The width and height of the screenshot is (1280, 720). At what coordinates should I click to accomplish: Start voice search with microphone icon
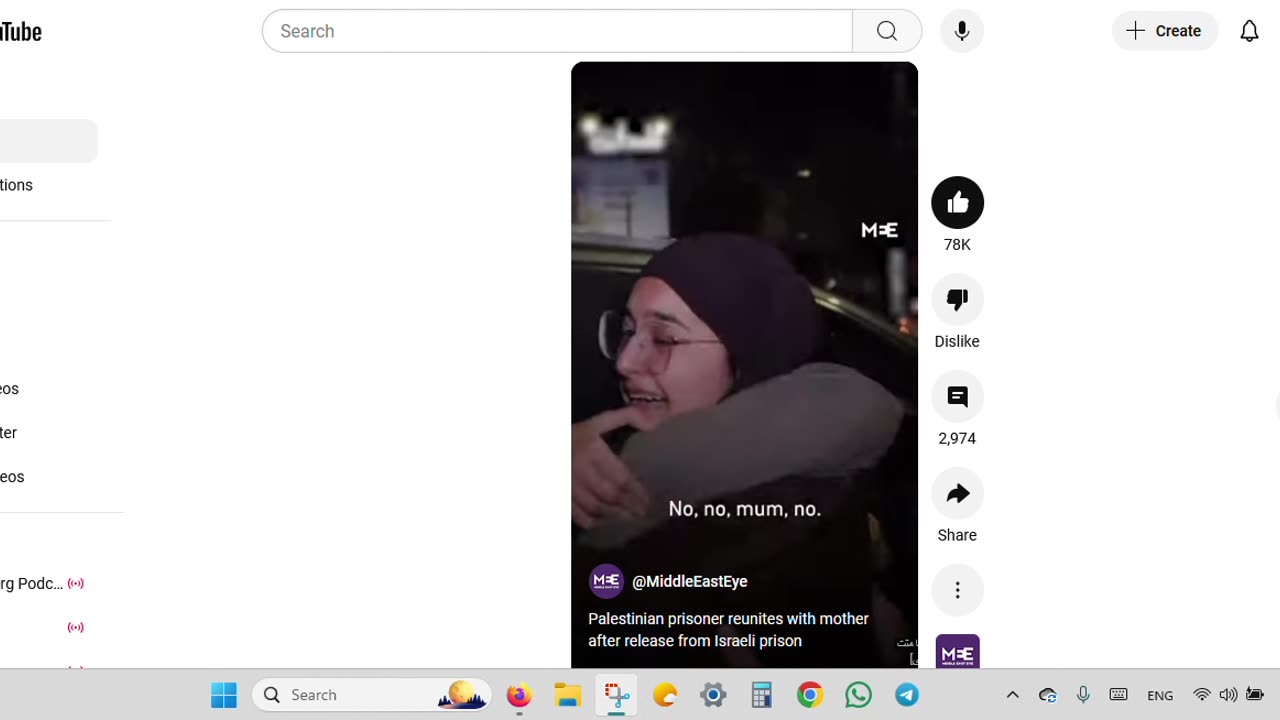coord(962,31)
